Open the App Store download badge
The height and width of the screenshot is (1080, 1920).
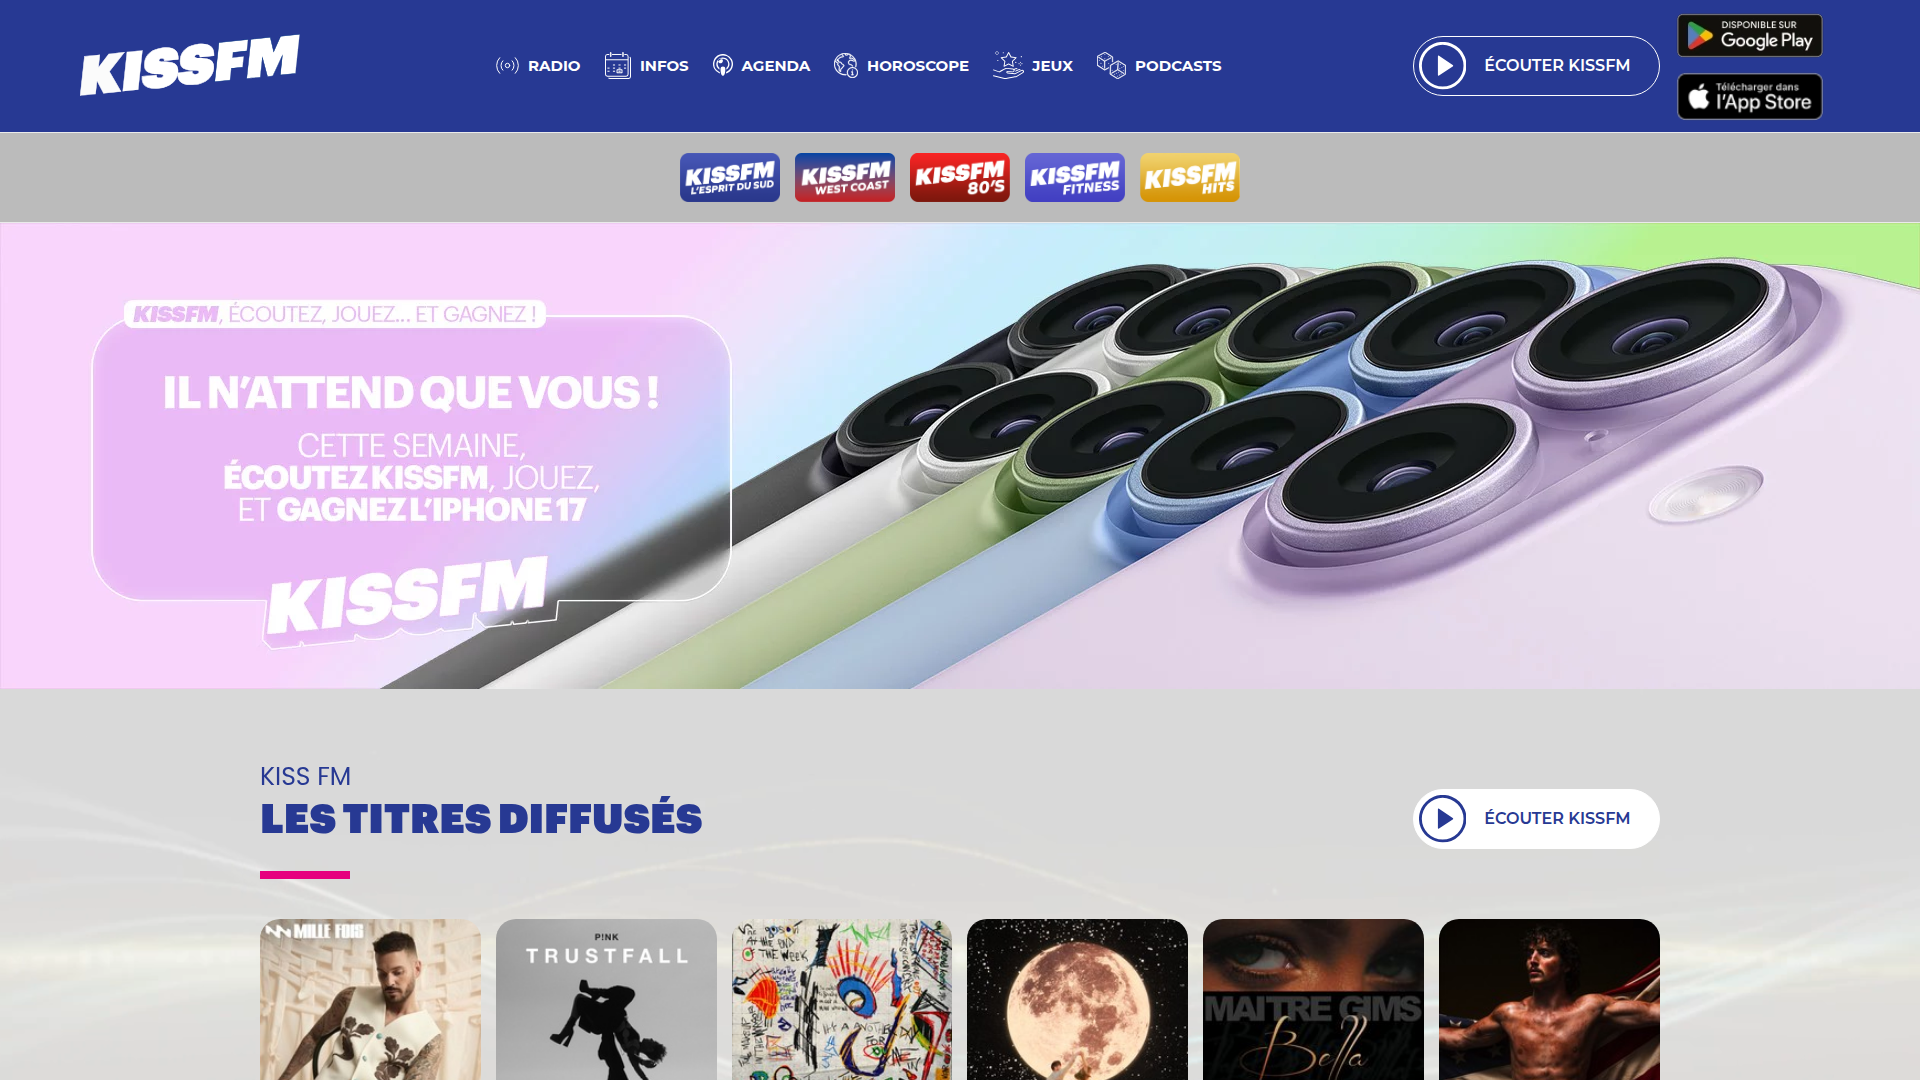1750,97
